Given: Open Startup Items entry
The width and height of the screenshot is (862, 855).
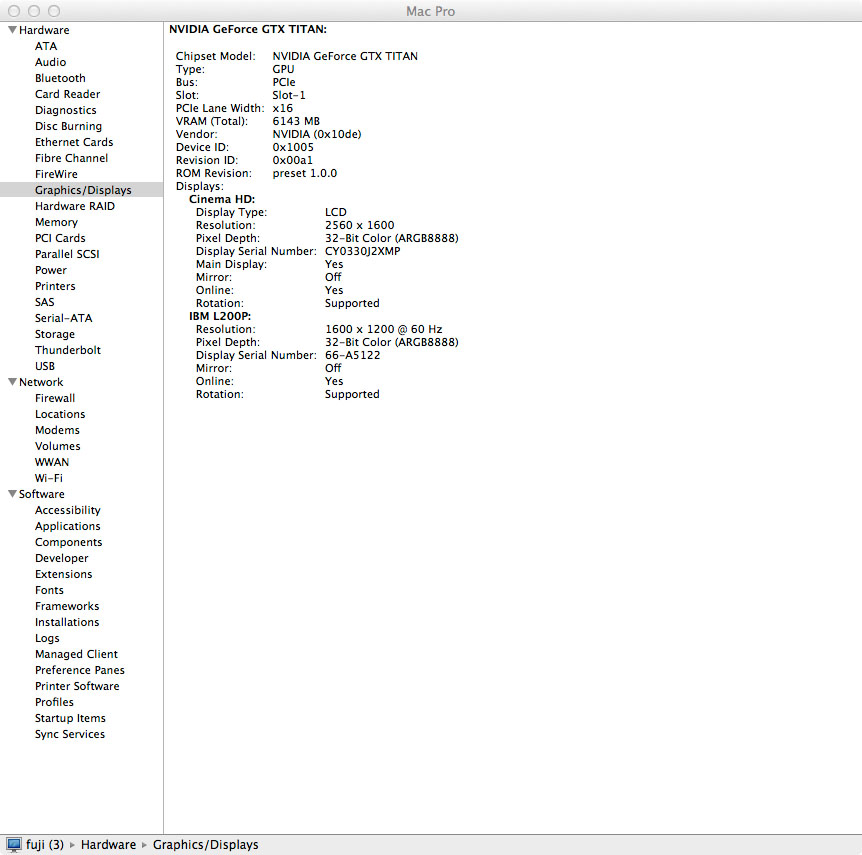Looking at the screenshot, I should [70, 718].
